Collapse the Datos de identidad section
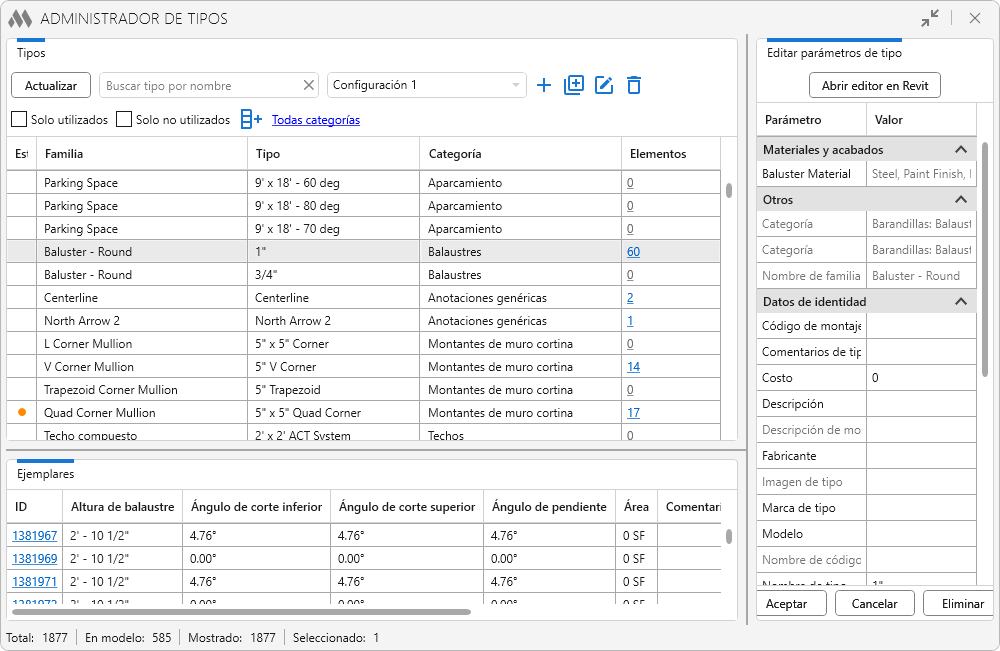 (x=960, y=302)
